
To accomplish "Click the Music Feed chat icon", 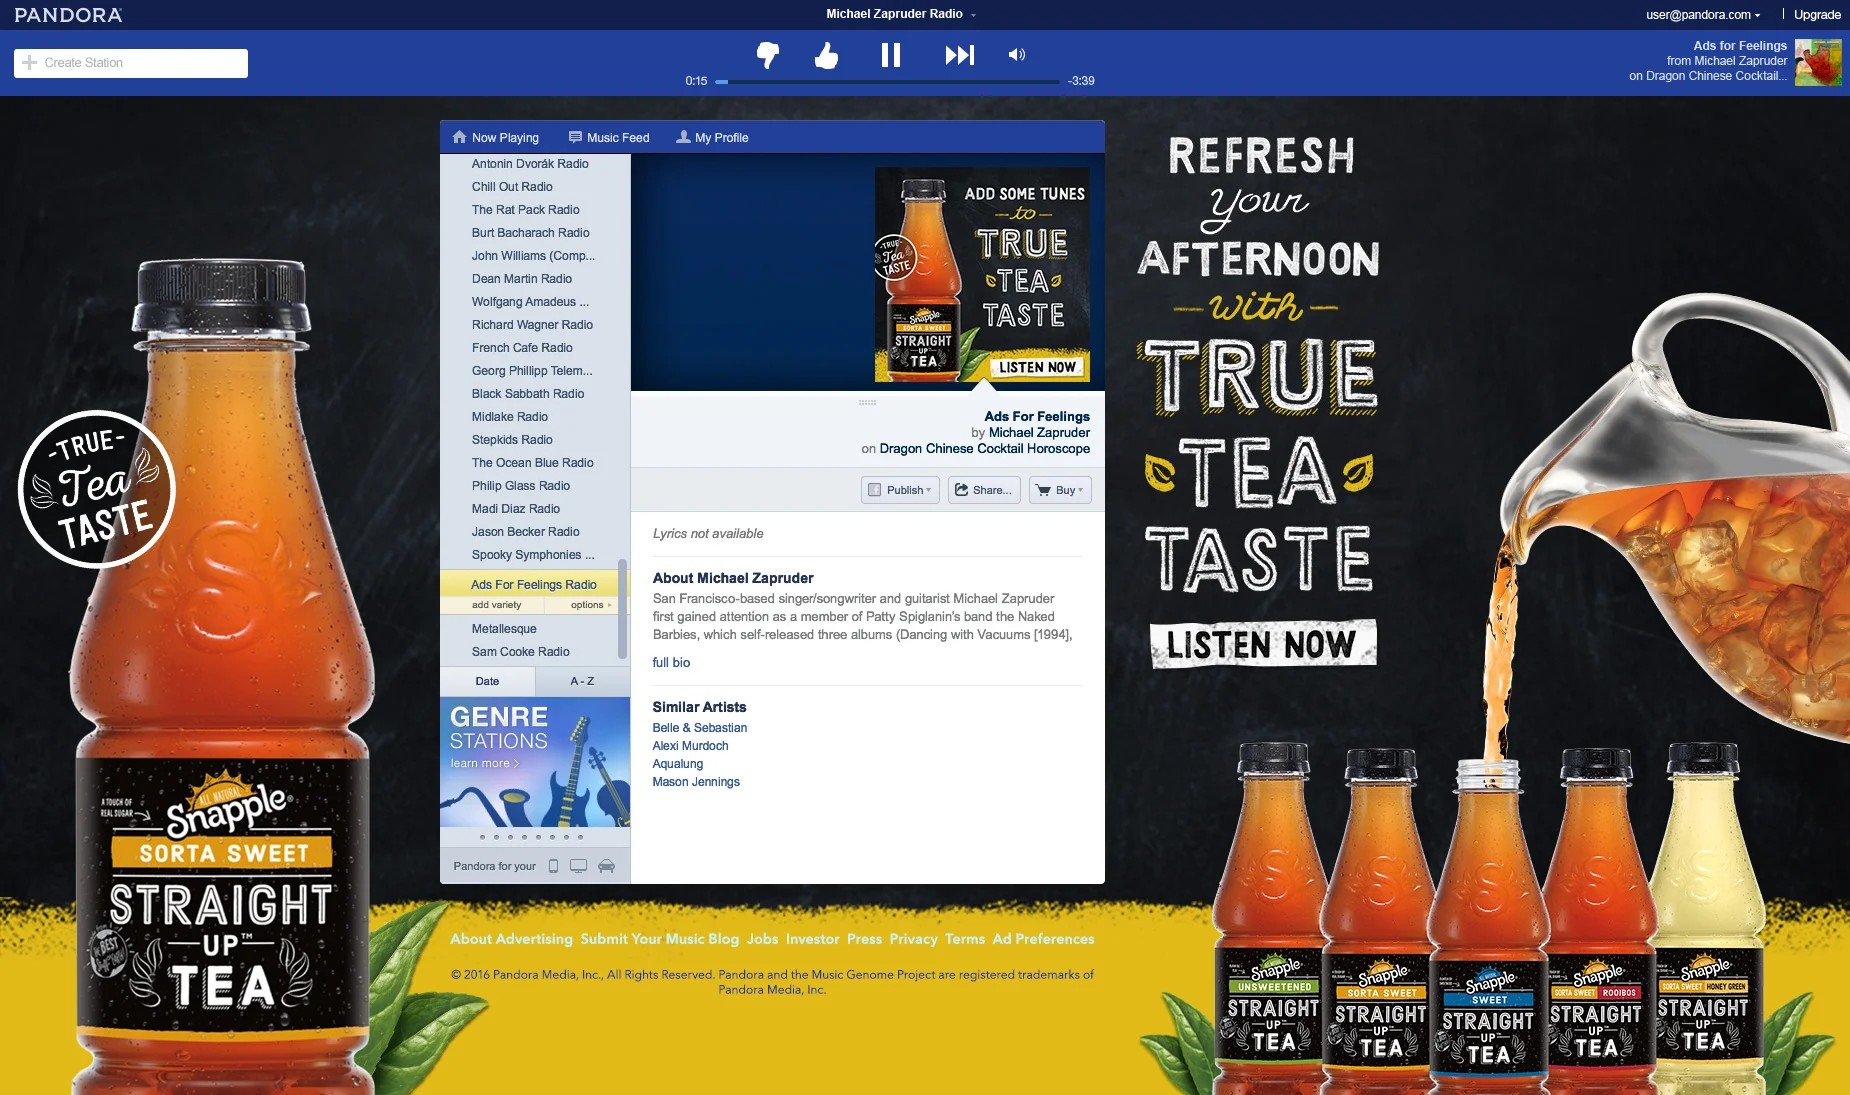I will coord(575,137).
